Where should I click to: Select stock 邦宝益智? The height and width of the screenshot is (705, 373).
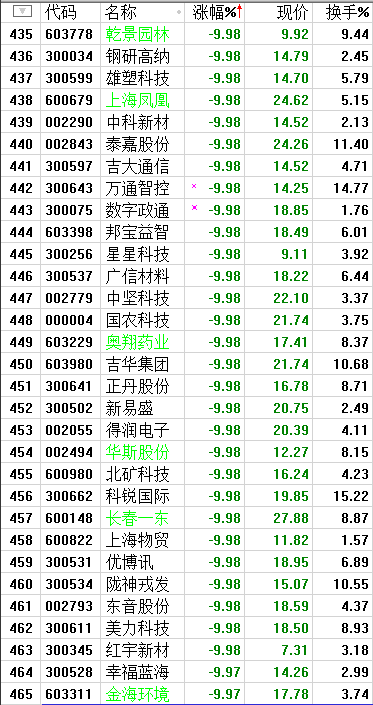coord(138,232)
